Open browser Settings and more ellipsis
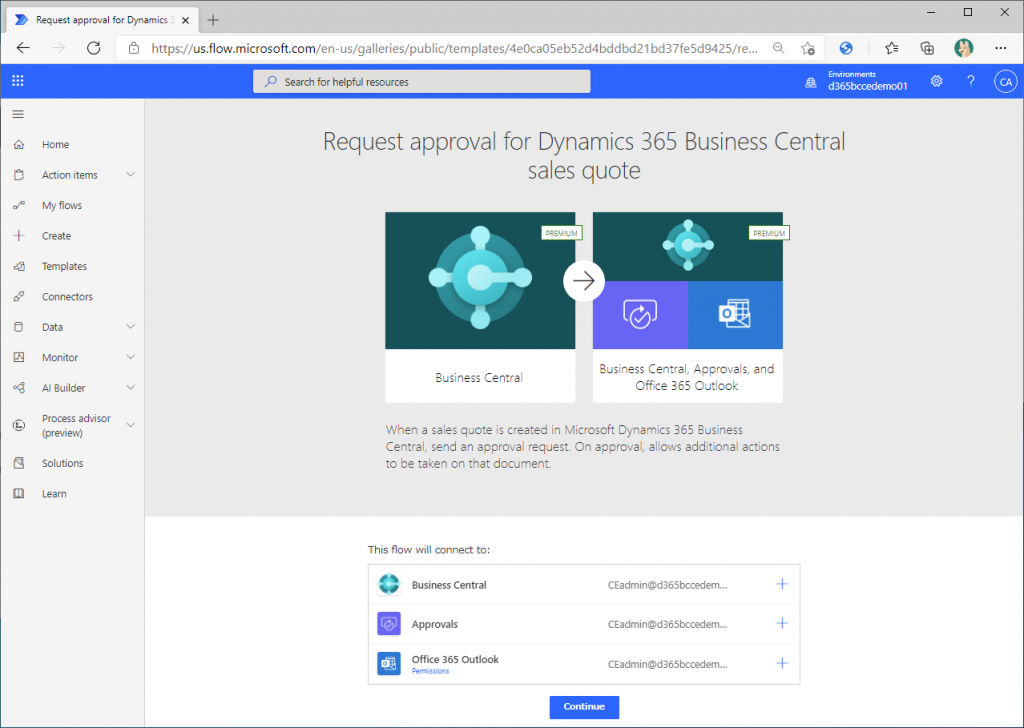 click(x=1000, y=48)
